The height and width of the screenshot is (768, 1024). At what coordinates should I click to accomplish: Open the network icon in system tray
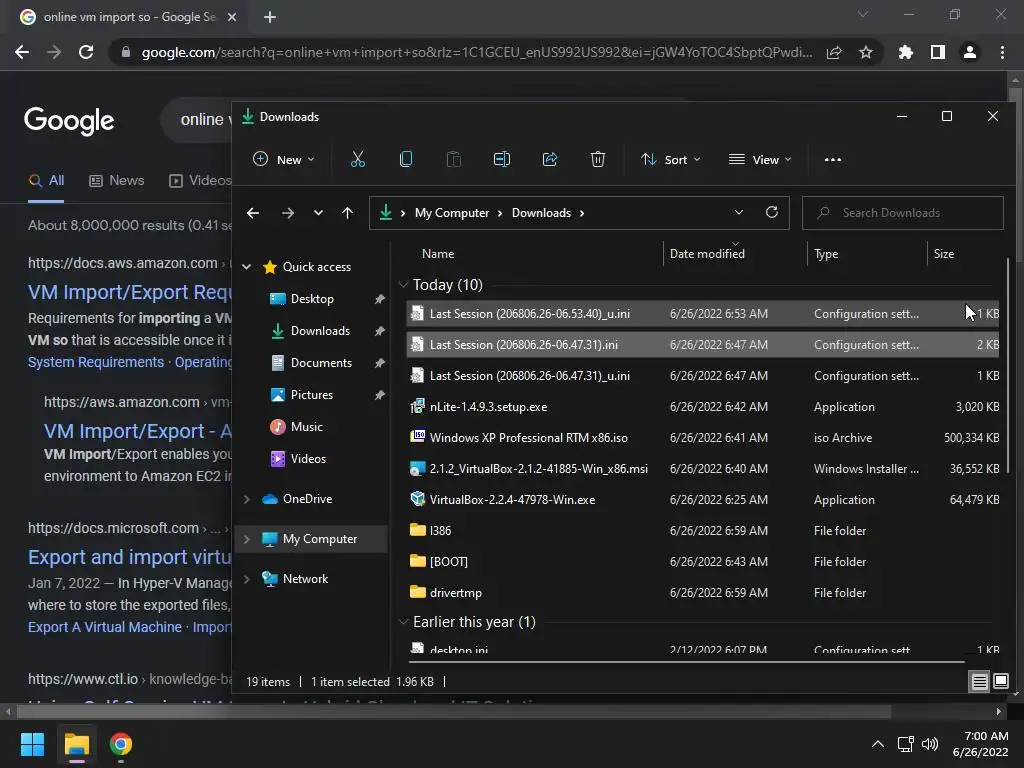click(905, 744)
